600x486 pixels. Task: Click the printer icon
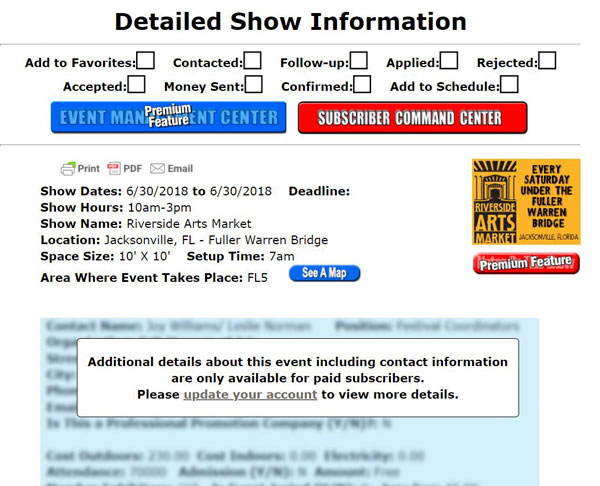pyautogui.click(x=68, y=169)
